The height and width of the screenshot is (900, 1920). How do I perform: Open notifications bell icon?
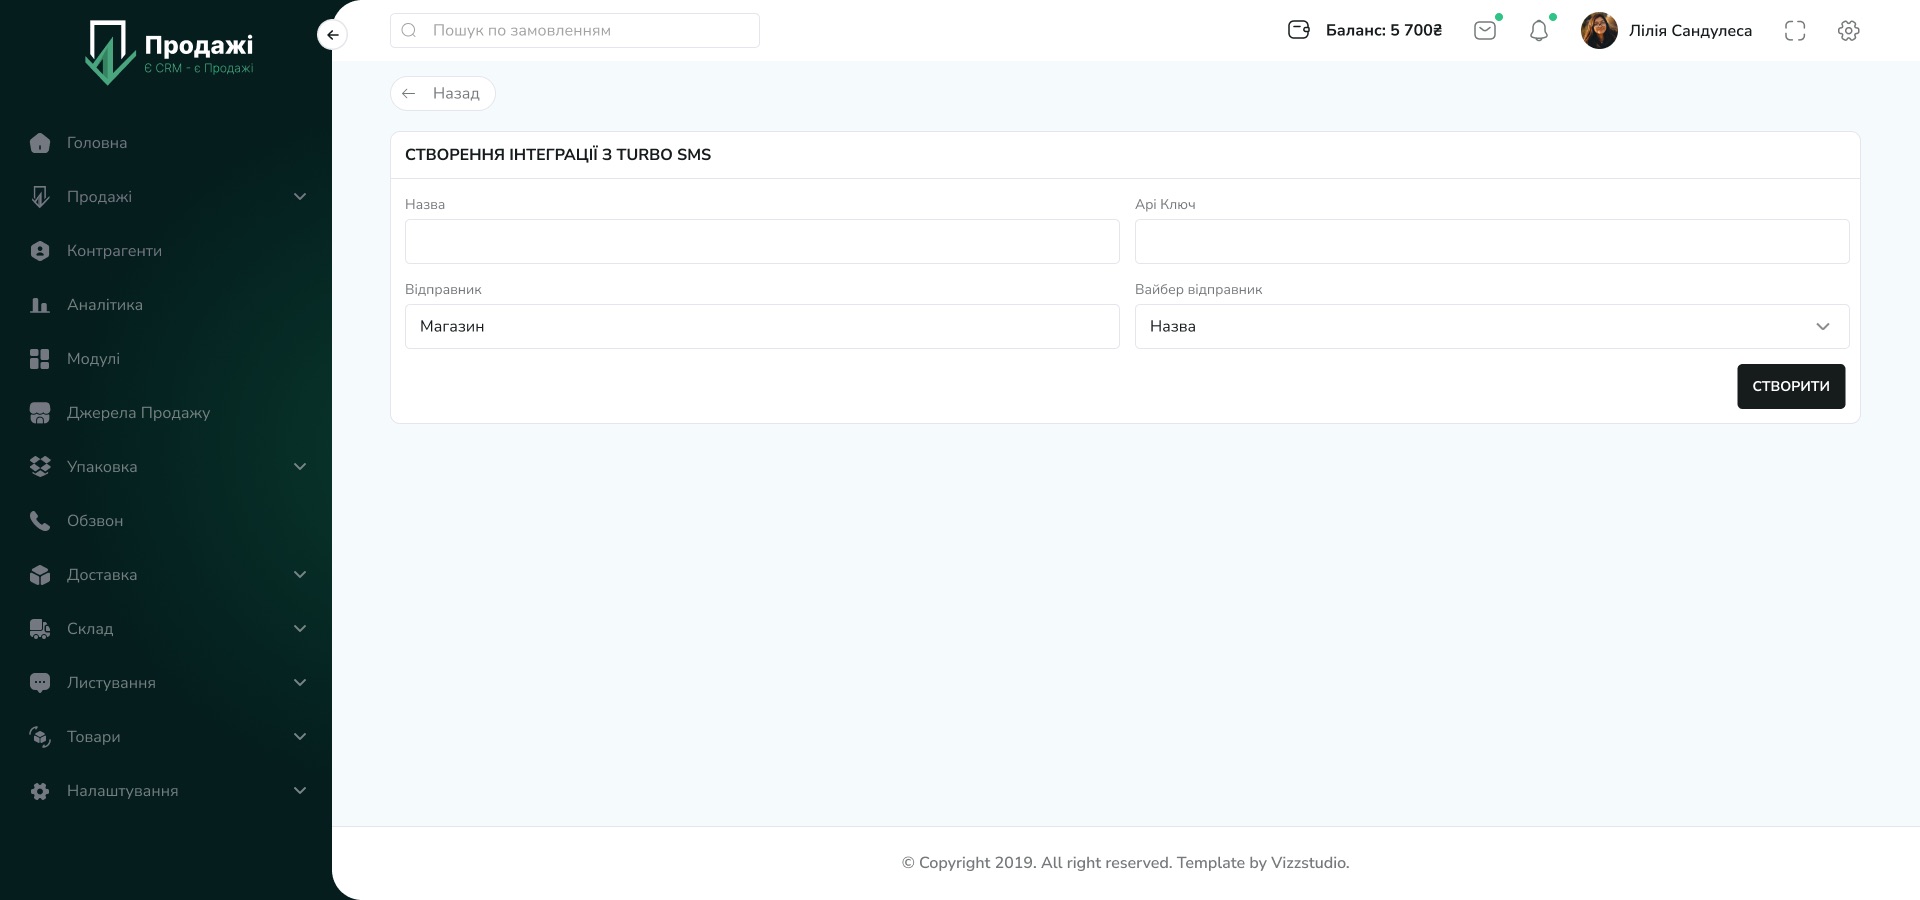[1539, 31]
